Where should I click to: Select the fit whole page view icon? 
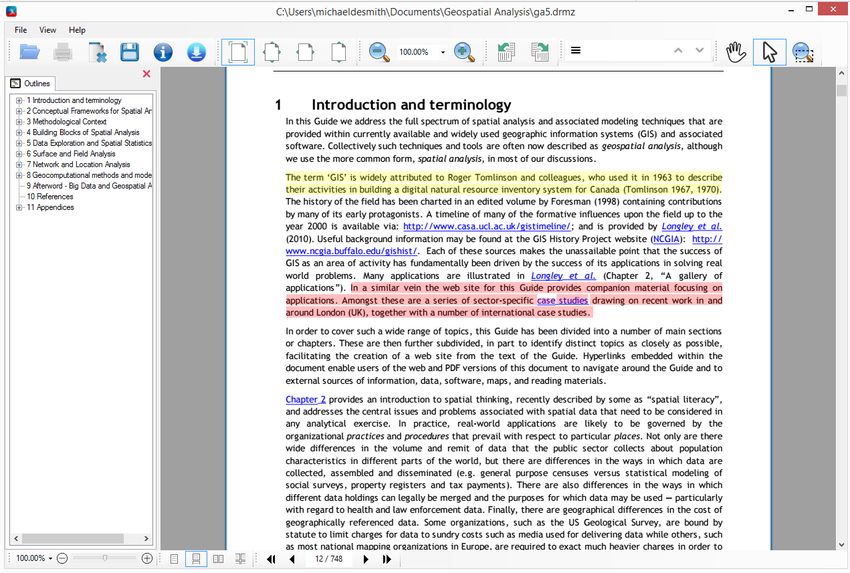pyautogui.click(x=238, y=52)
